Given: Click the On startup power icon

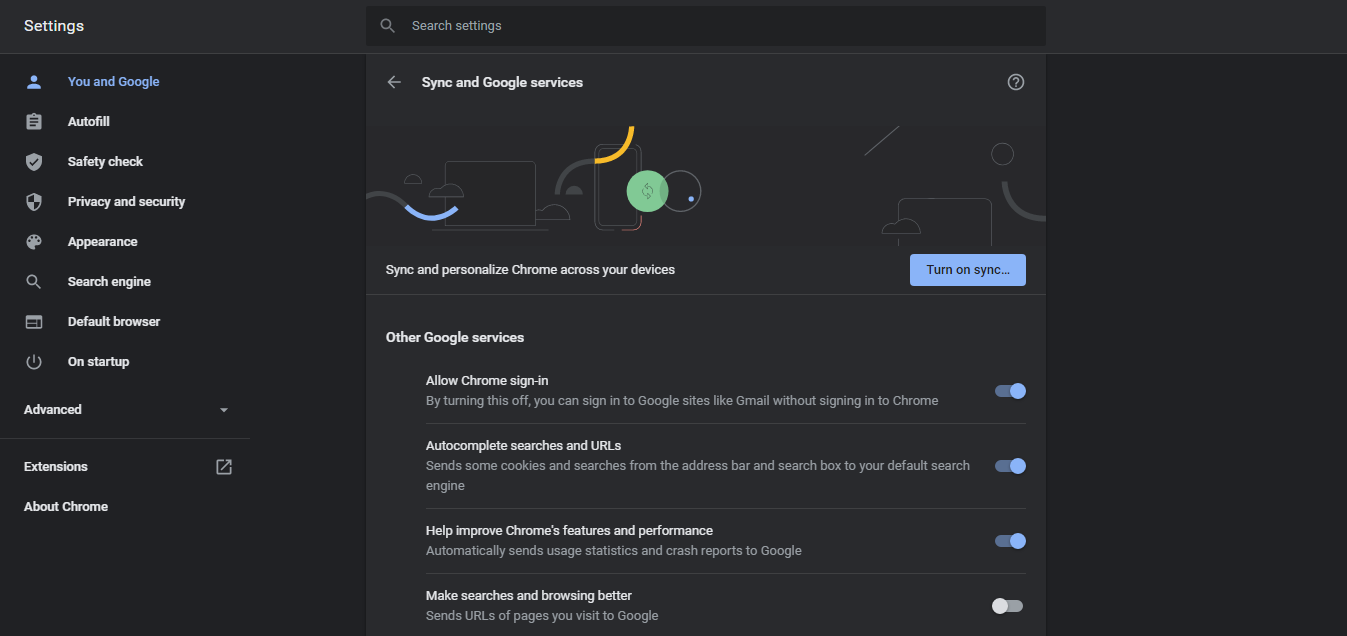Looking at the screenshot, I should (34, 362).
